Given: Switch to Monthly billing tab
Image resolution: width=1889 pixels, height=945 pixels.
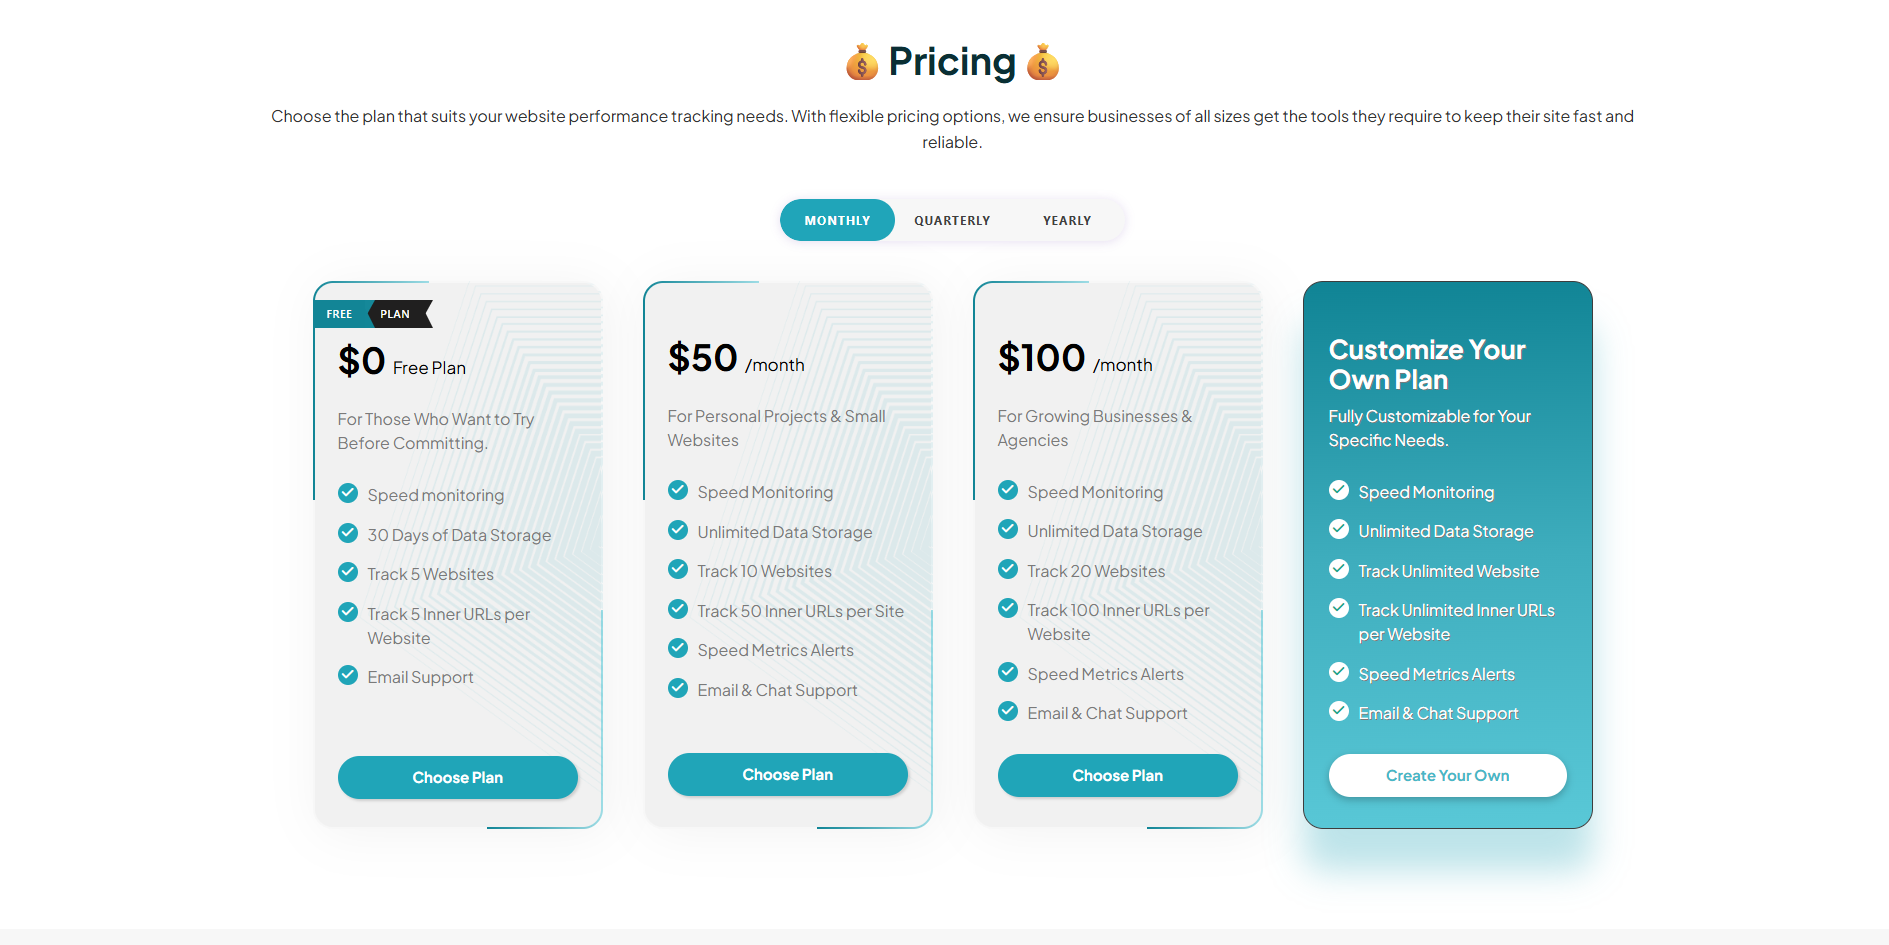Looking at the screenshot, I should click(x=837, y=220).
